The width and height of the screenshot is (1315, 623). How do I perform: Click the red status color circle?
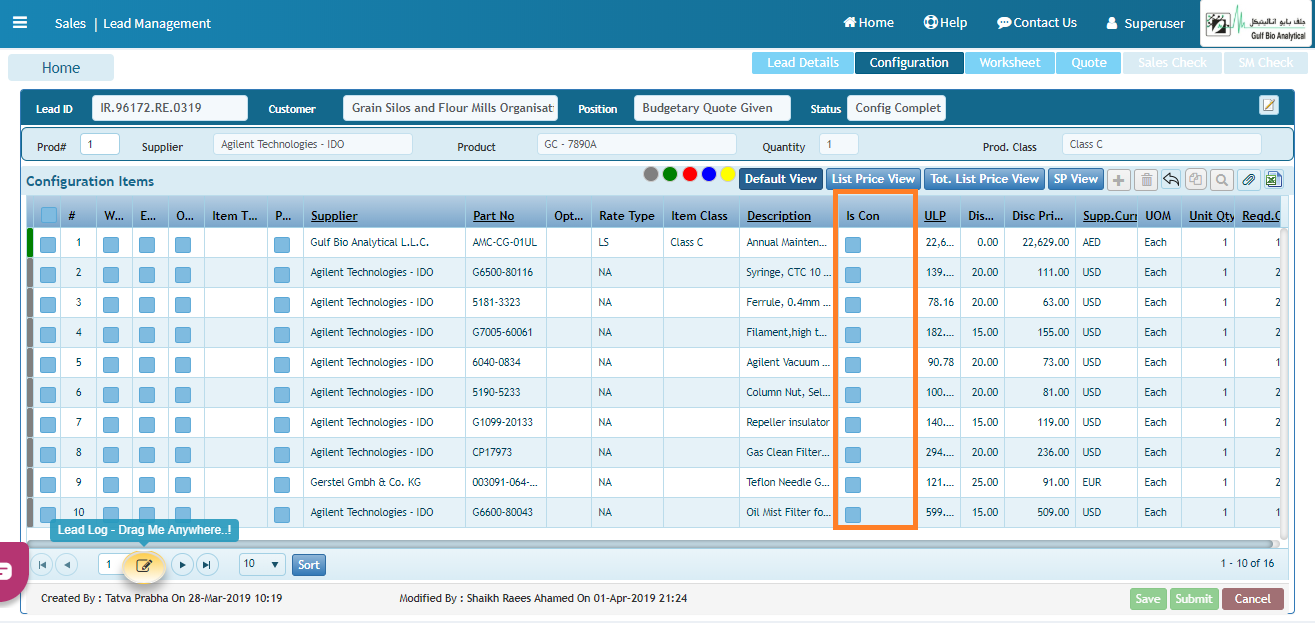[689, 174]
